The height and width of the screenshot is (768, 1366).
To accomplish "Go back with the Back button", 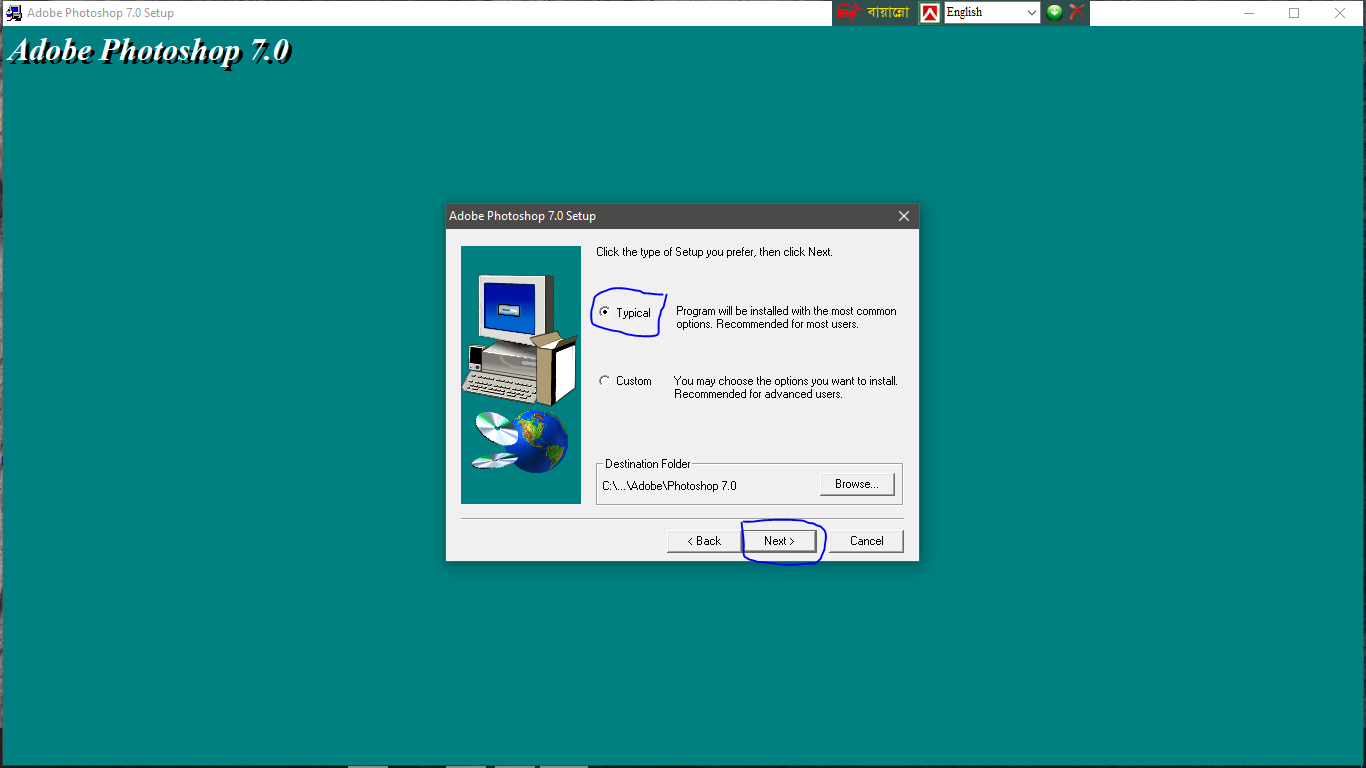I will tap(704, 541).
